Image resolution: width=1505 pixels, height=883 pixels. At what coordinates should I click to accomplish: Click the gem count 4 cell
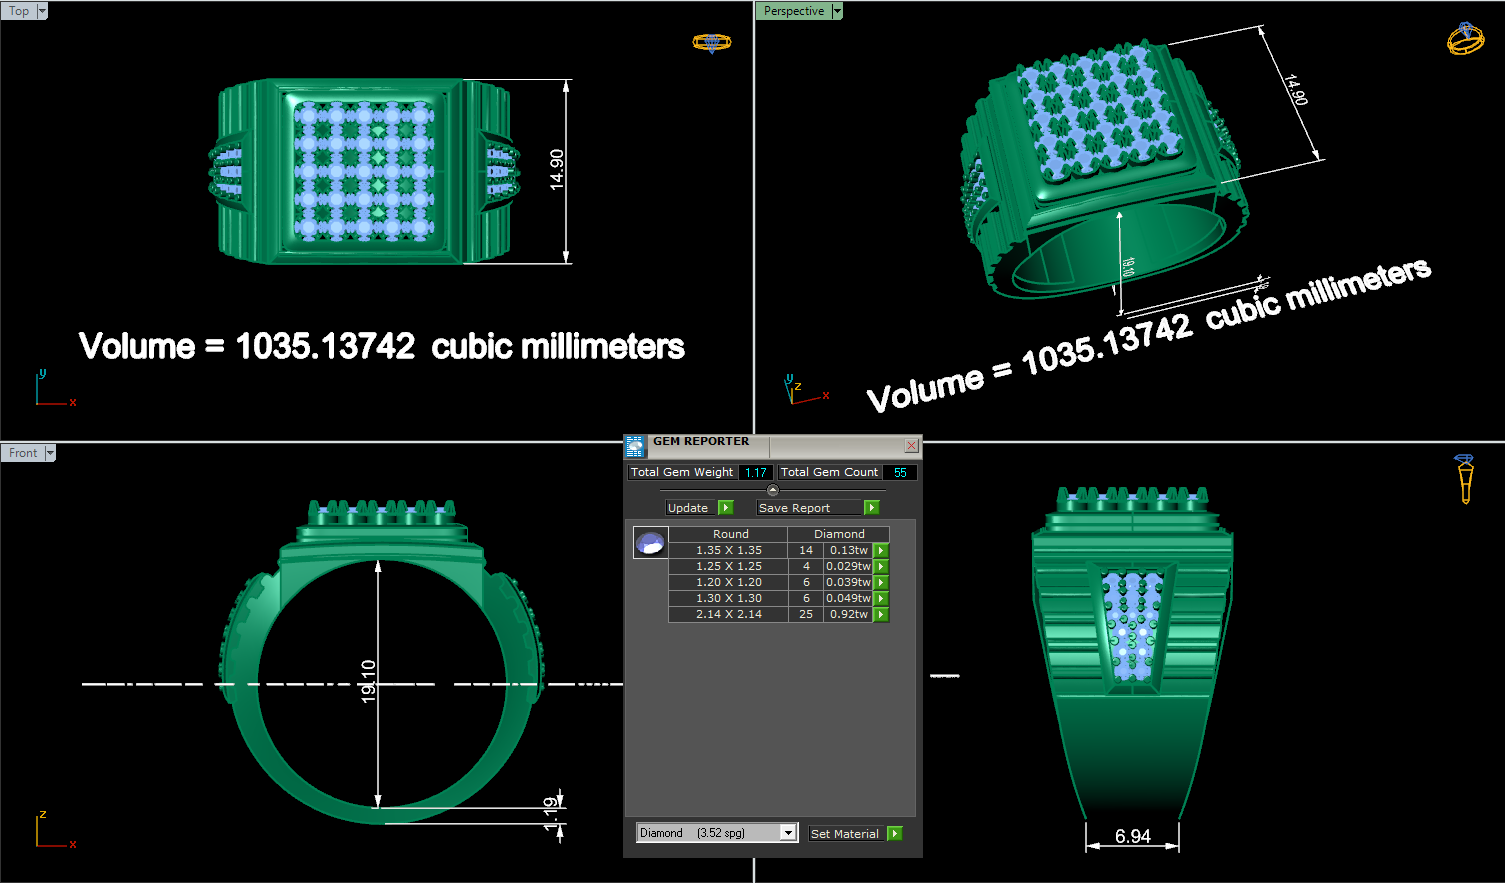coord(806,566)
